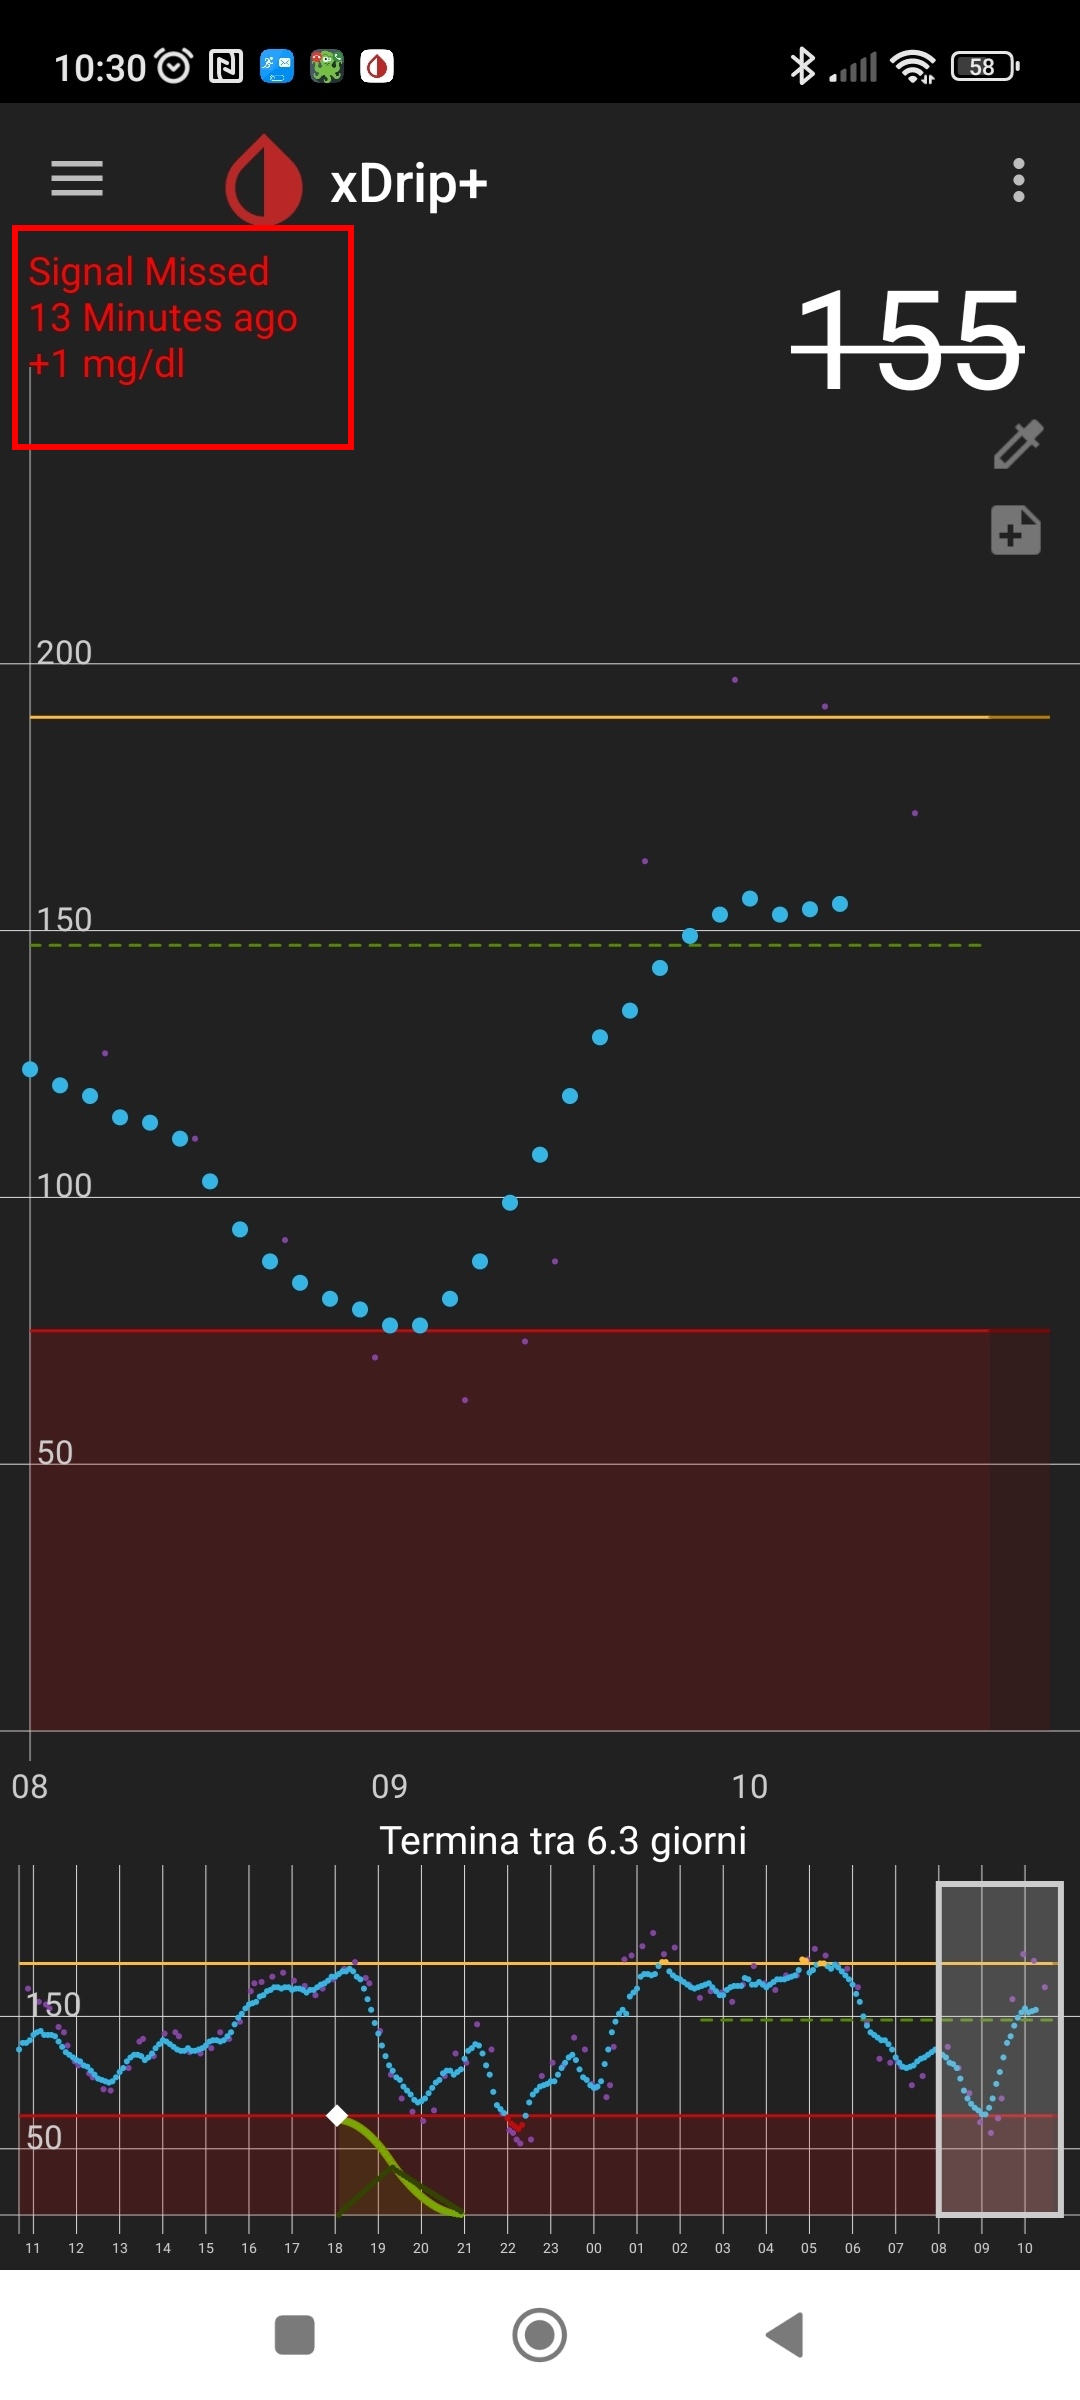Screen dimensions: 1080x2400
Task: Tap the 09 hour label on main chart
Action: (x=389, y=1786)
